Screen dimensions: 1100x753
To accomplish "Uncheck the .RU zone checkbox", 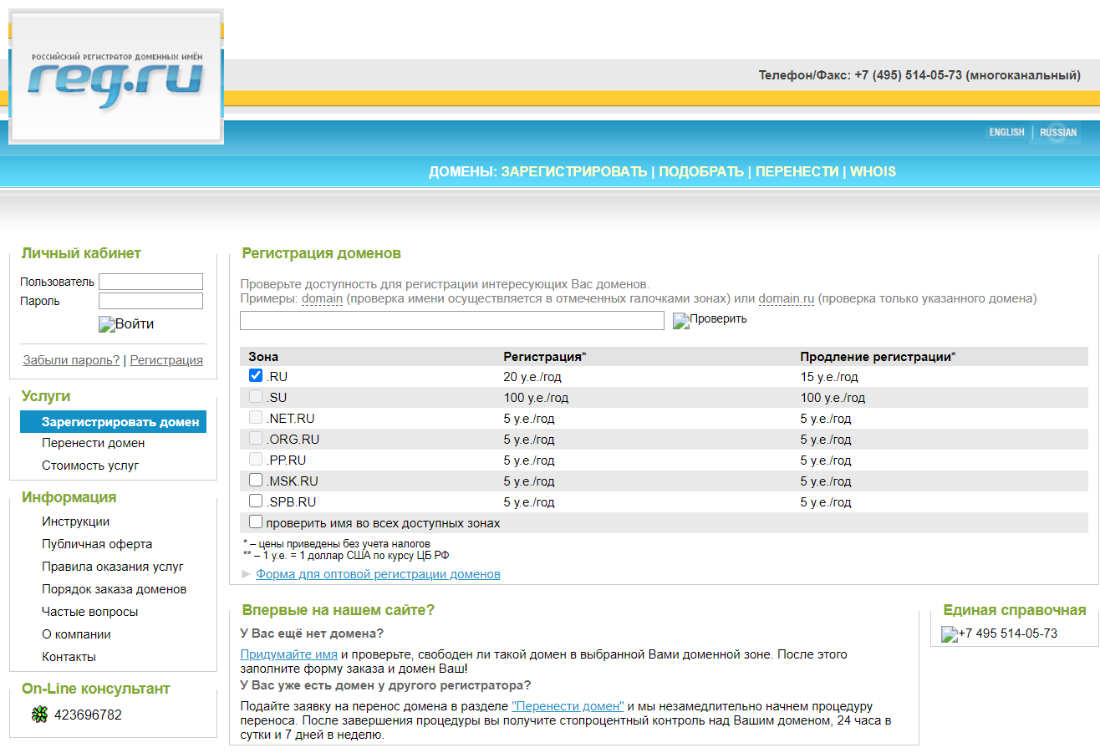I will coord(256,376).
